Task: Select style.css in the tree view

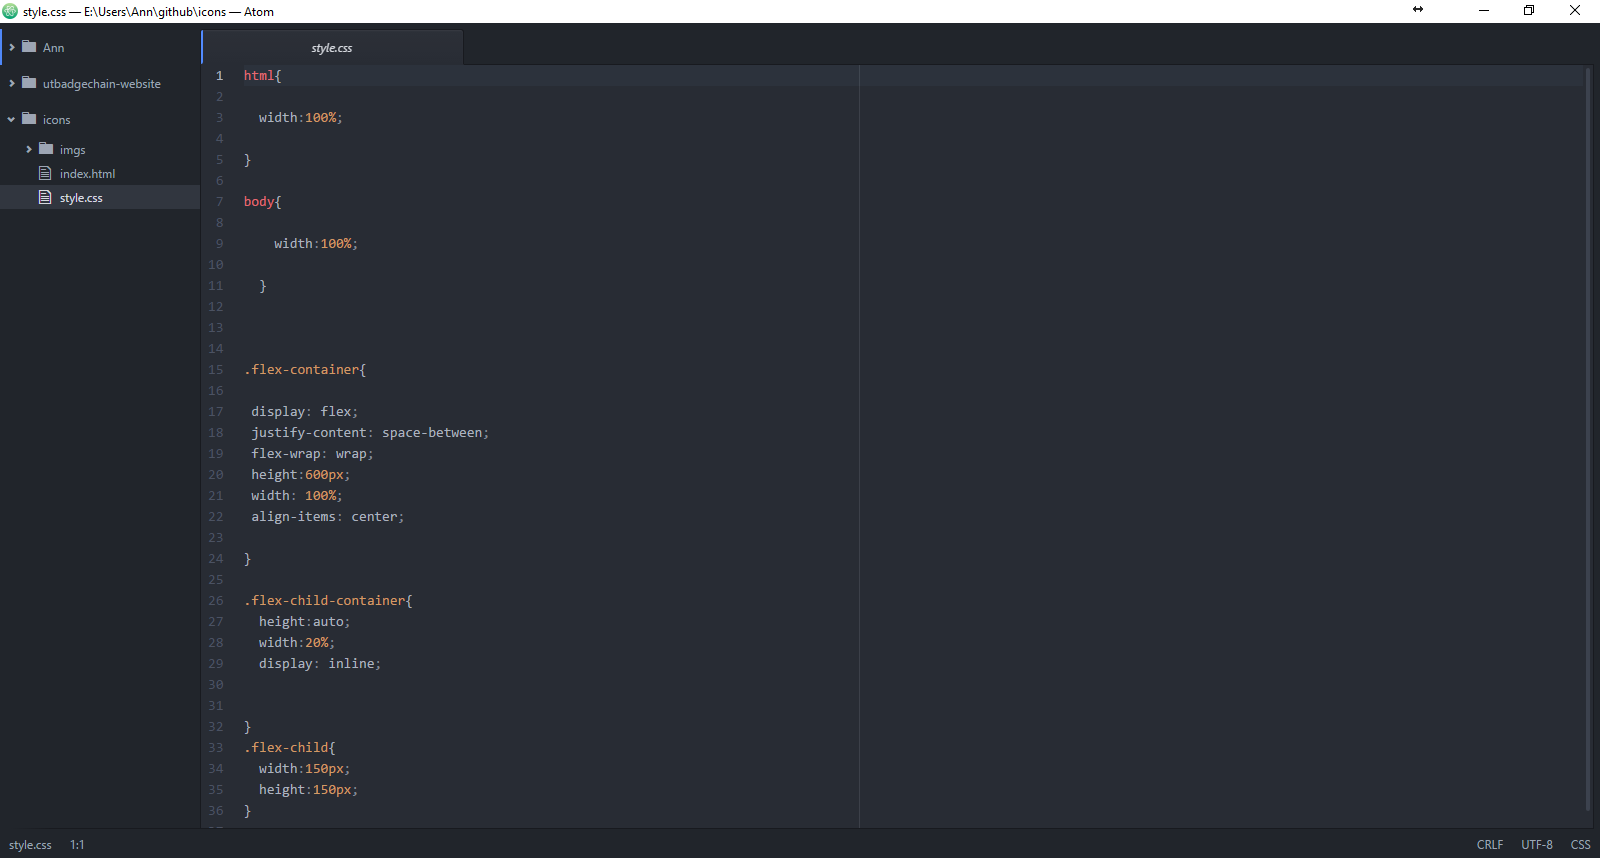Action: point(81,198)
